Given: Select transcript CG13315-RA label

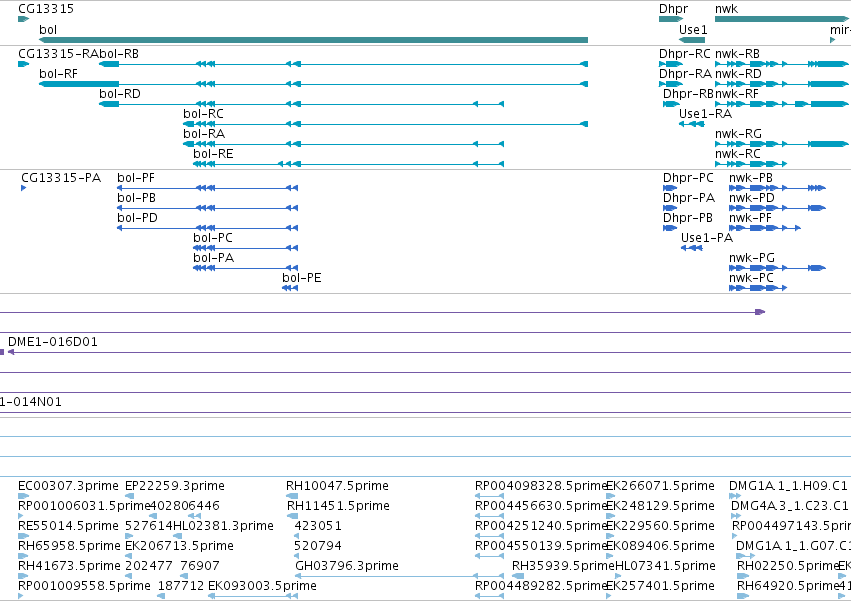Looking at the screenshot, I should [x=58, y=54].
